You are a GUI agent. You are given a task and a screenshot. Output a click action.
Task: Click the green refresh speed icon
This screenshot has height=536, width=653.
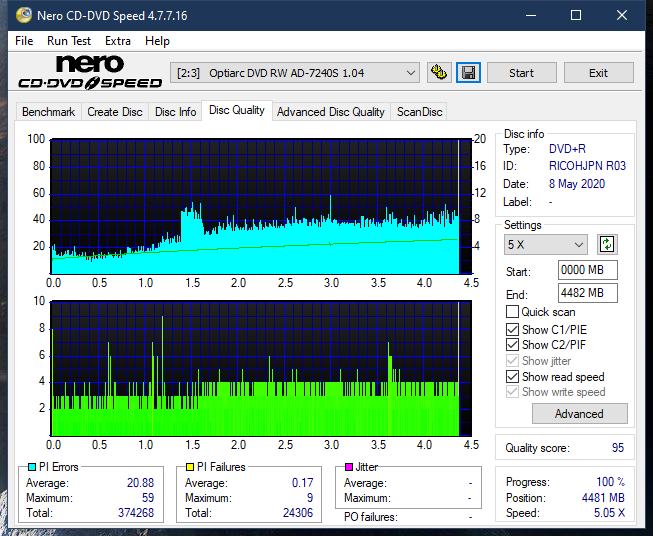click(607, 244)
